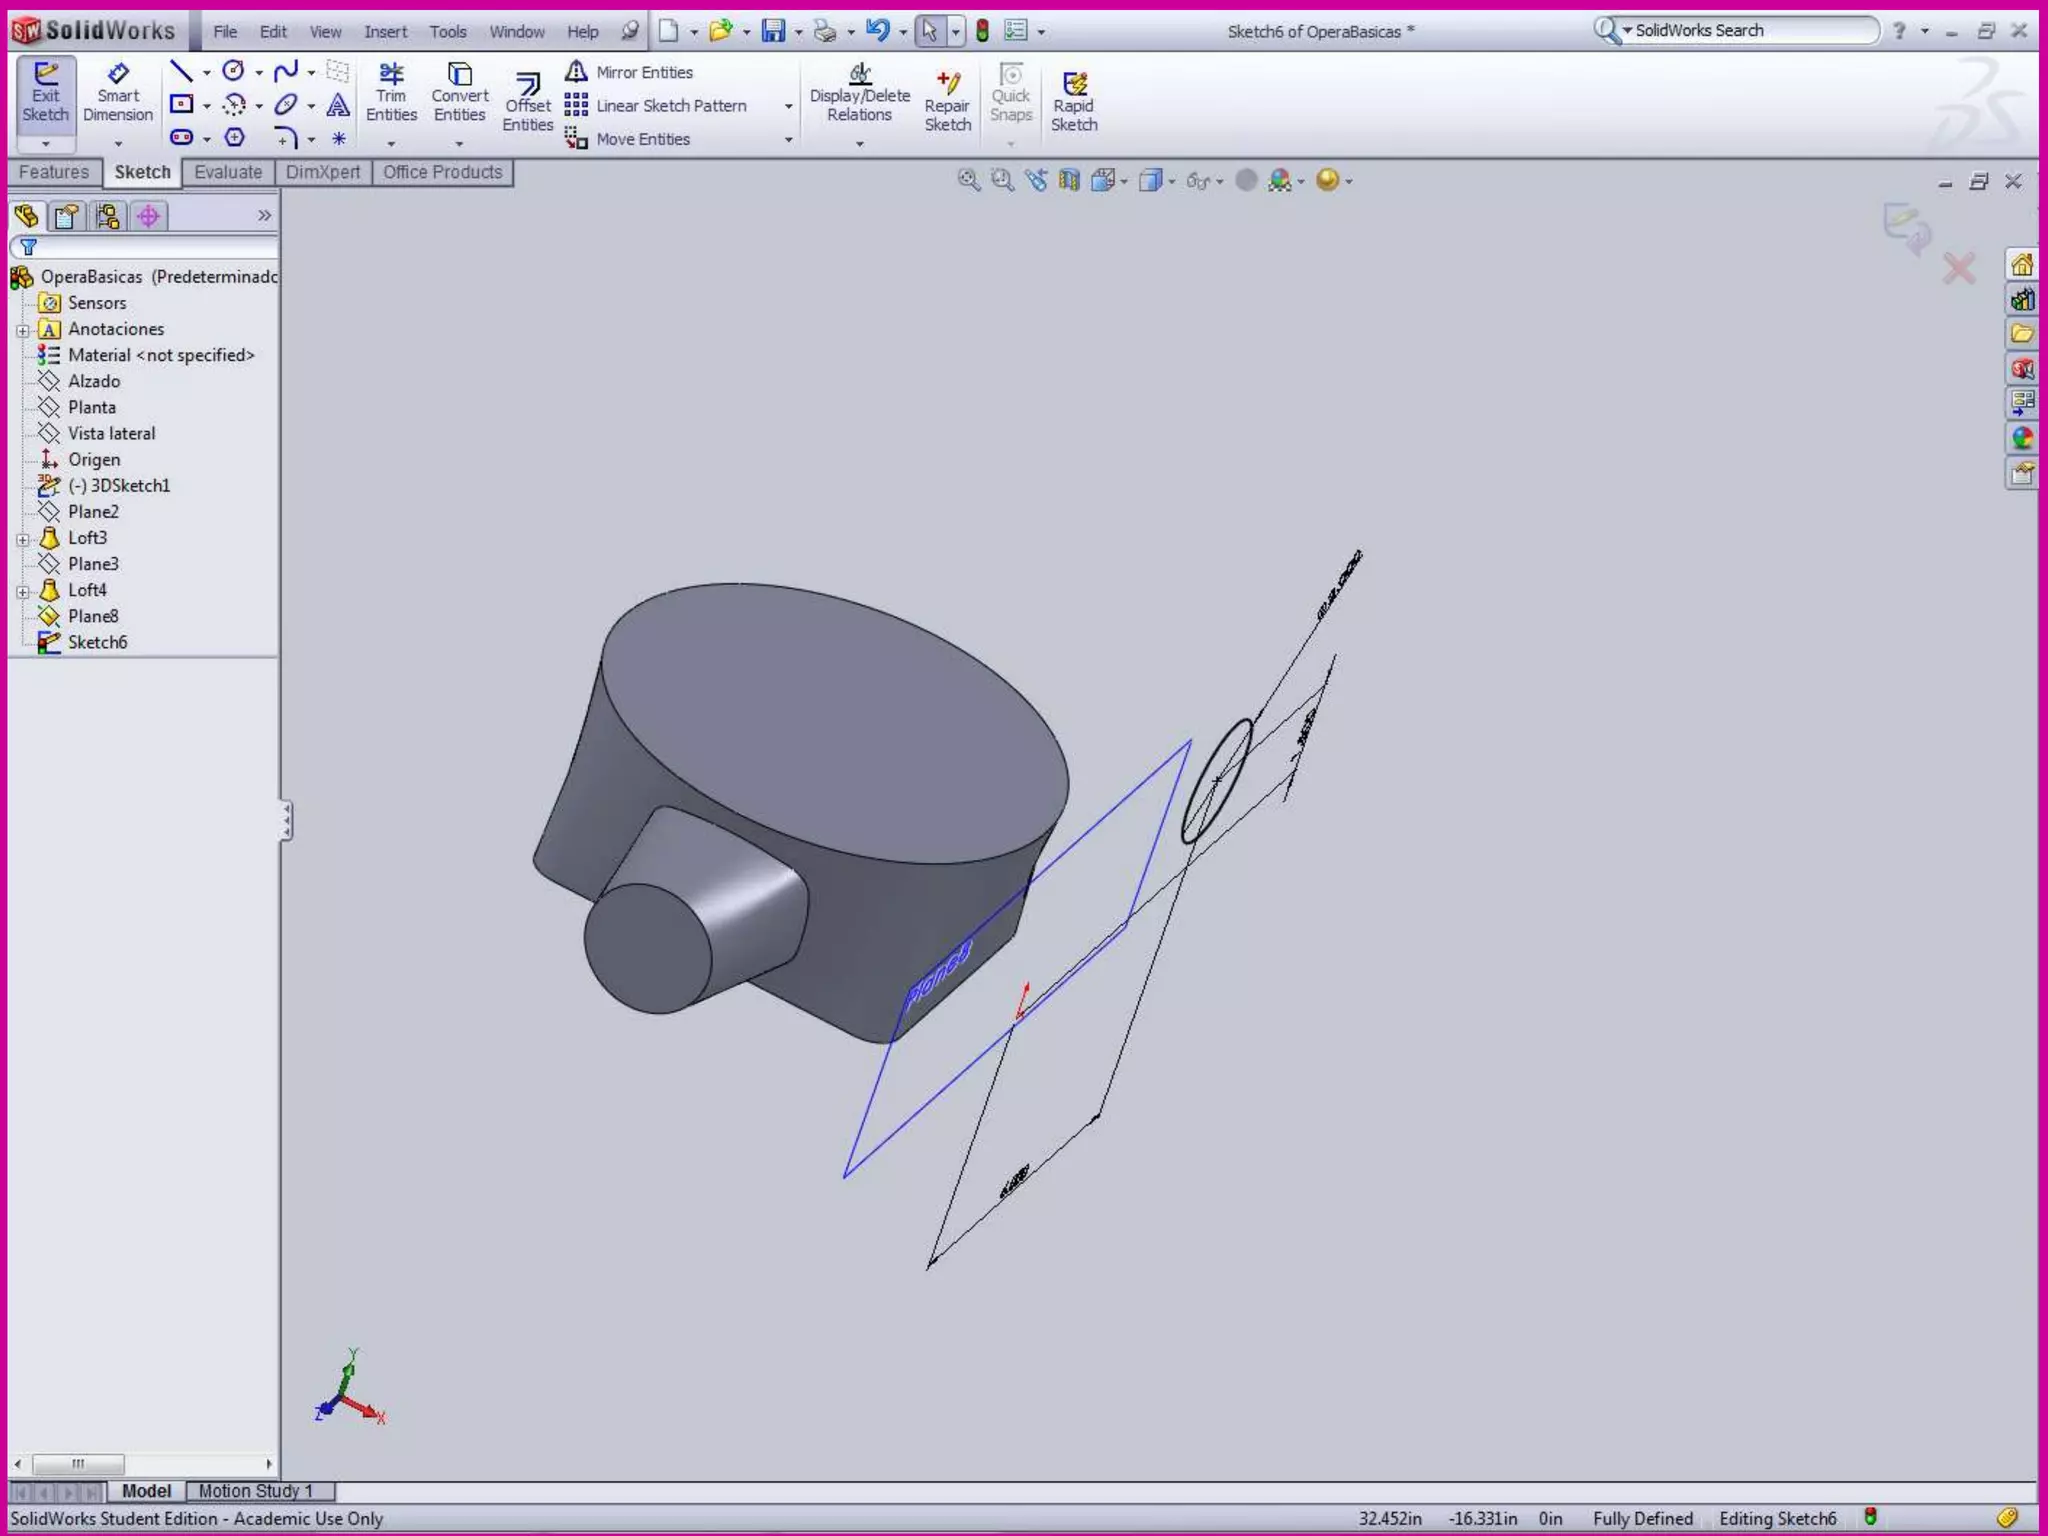Select Sketch6 in the feature tree
Image resolution: width=2048 pixels, height=1536 pixels.
(97, 642)
